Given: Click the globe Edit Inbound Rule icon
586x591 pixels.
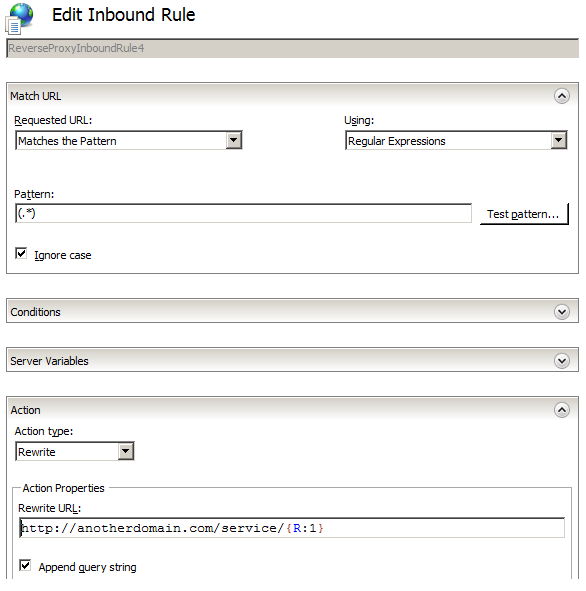Looking at the screenshot, I should [20, 18].
